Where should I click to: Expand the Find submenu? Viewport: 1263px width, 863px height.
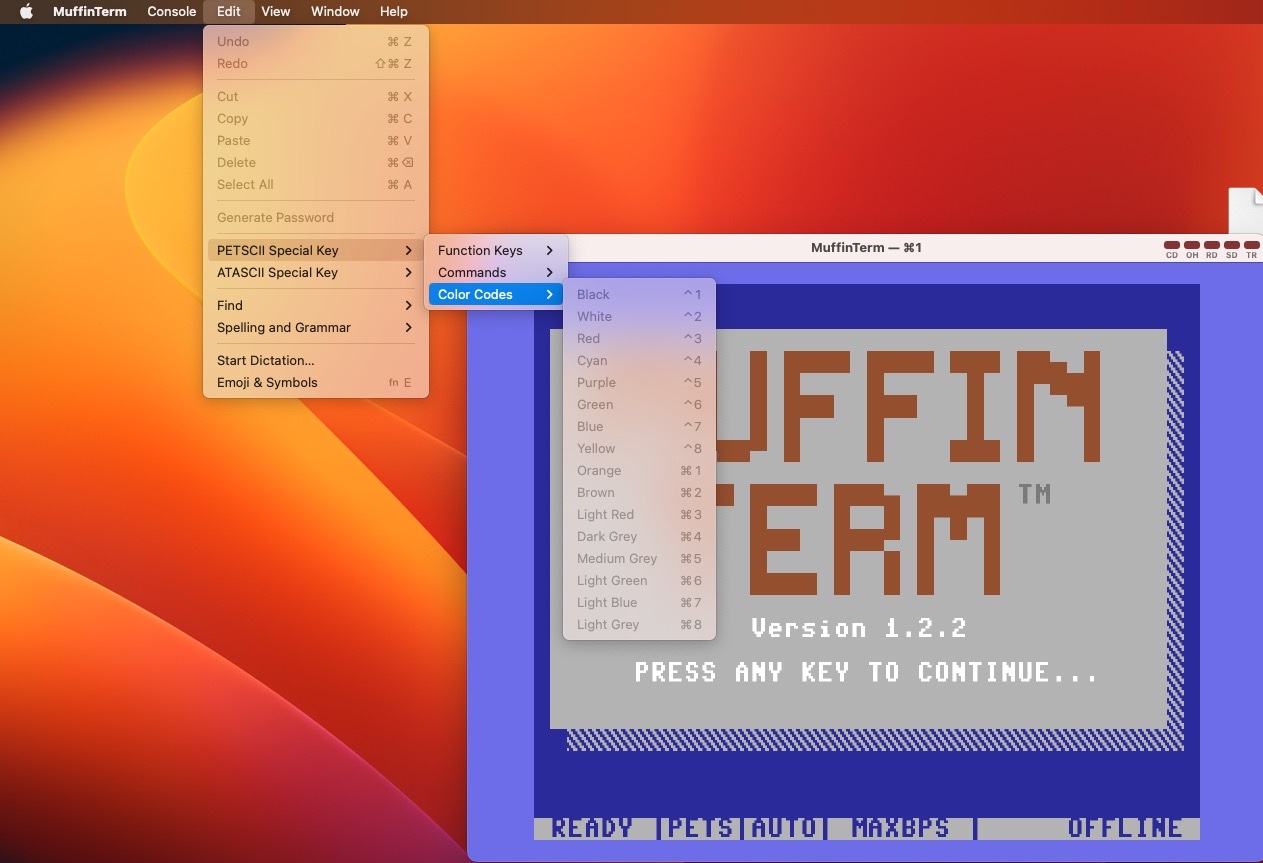pyautogui.click(x=316, y=305)
